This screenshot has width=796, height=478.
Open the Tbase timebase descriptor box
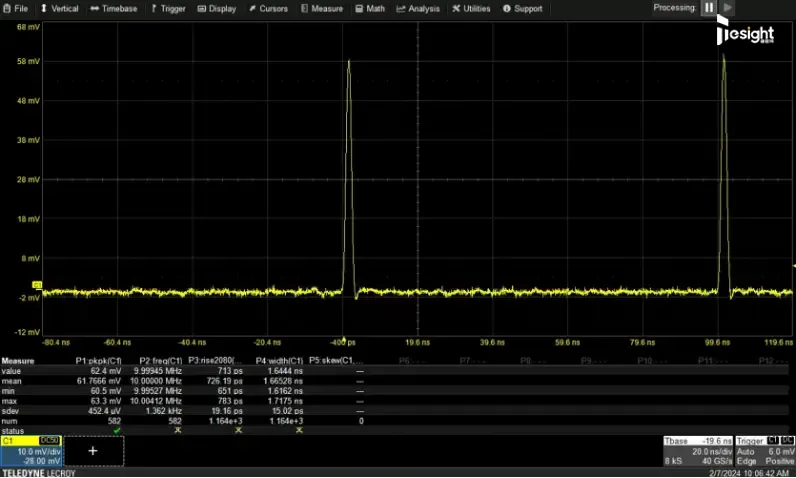click(x=699, y=451)
